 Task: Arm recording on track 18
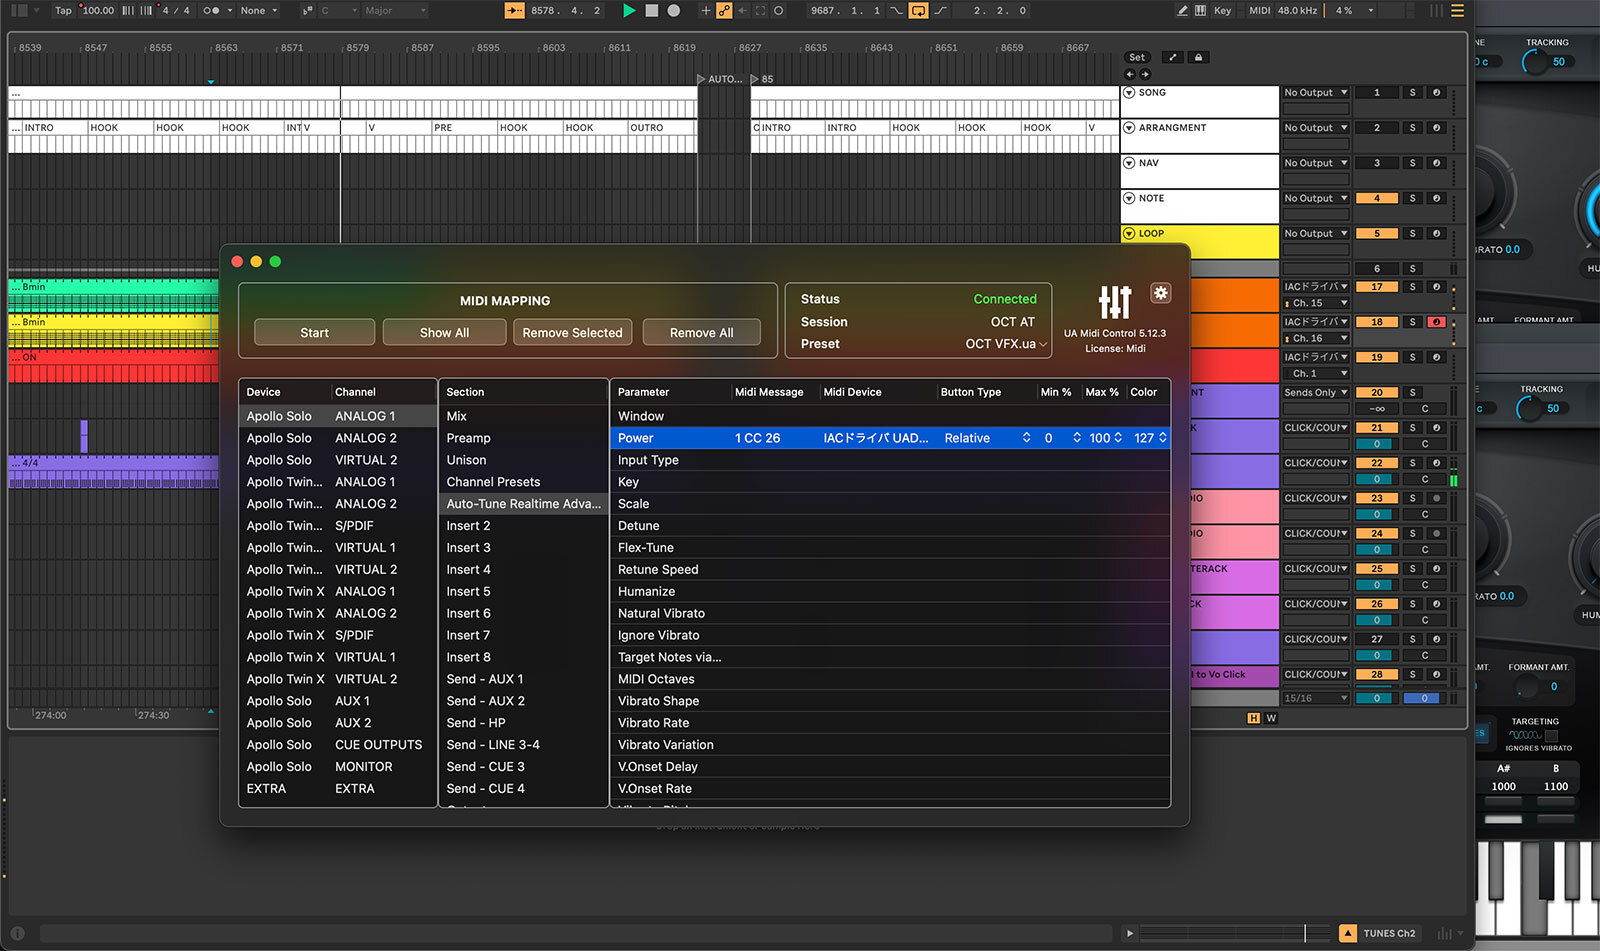[1438, 322]
